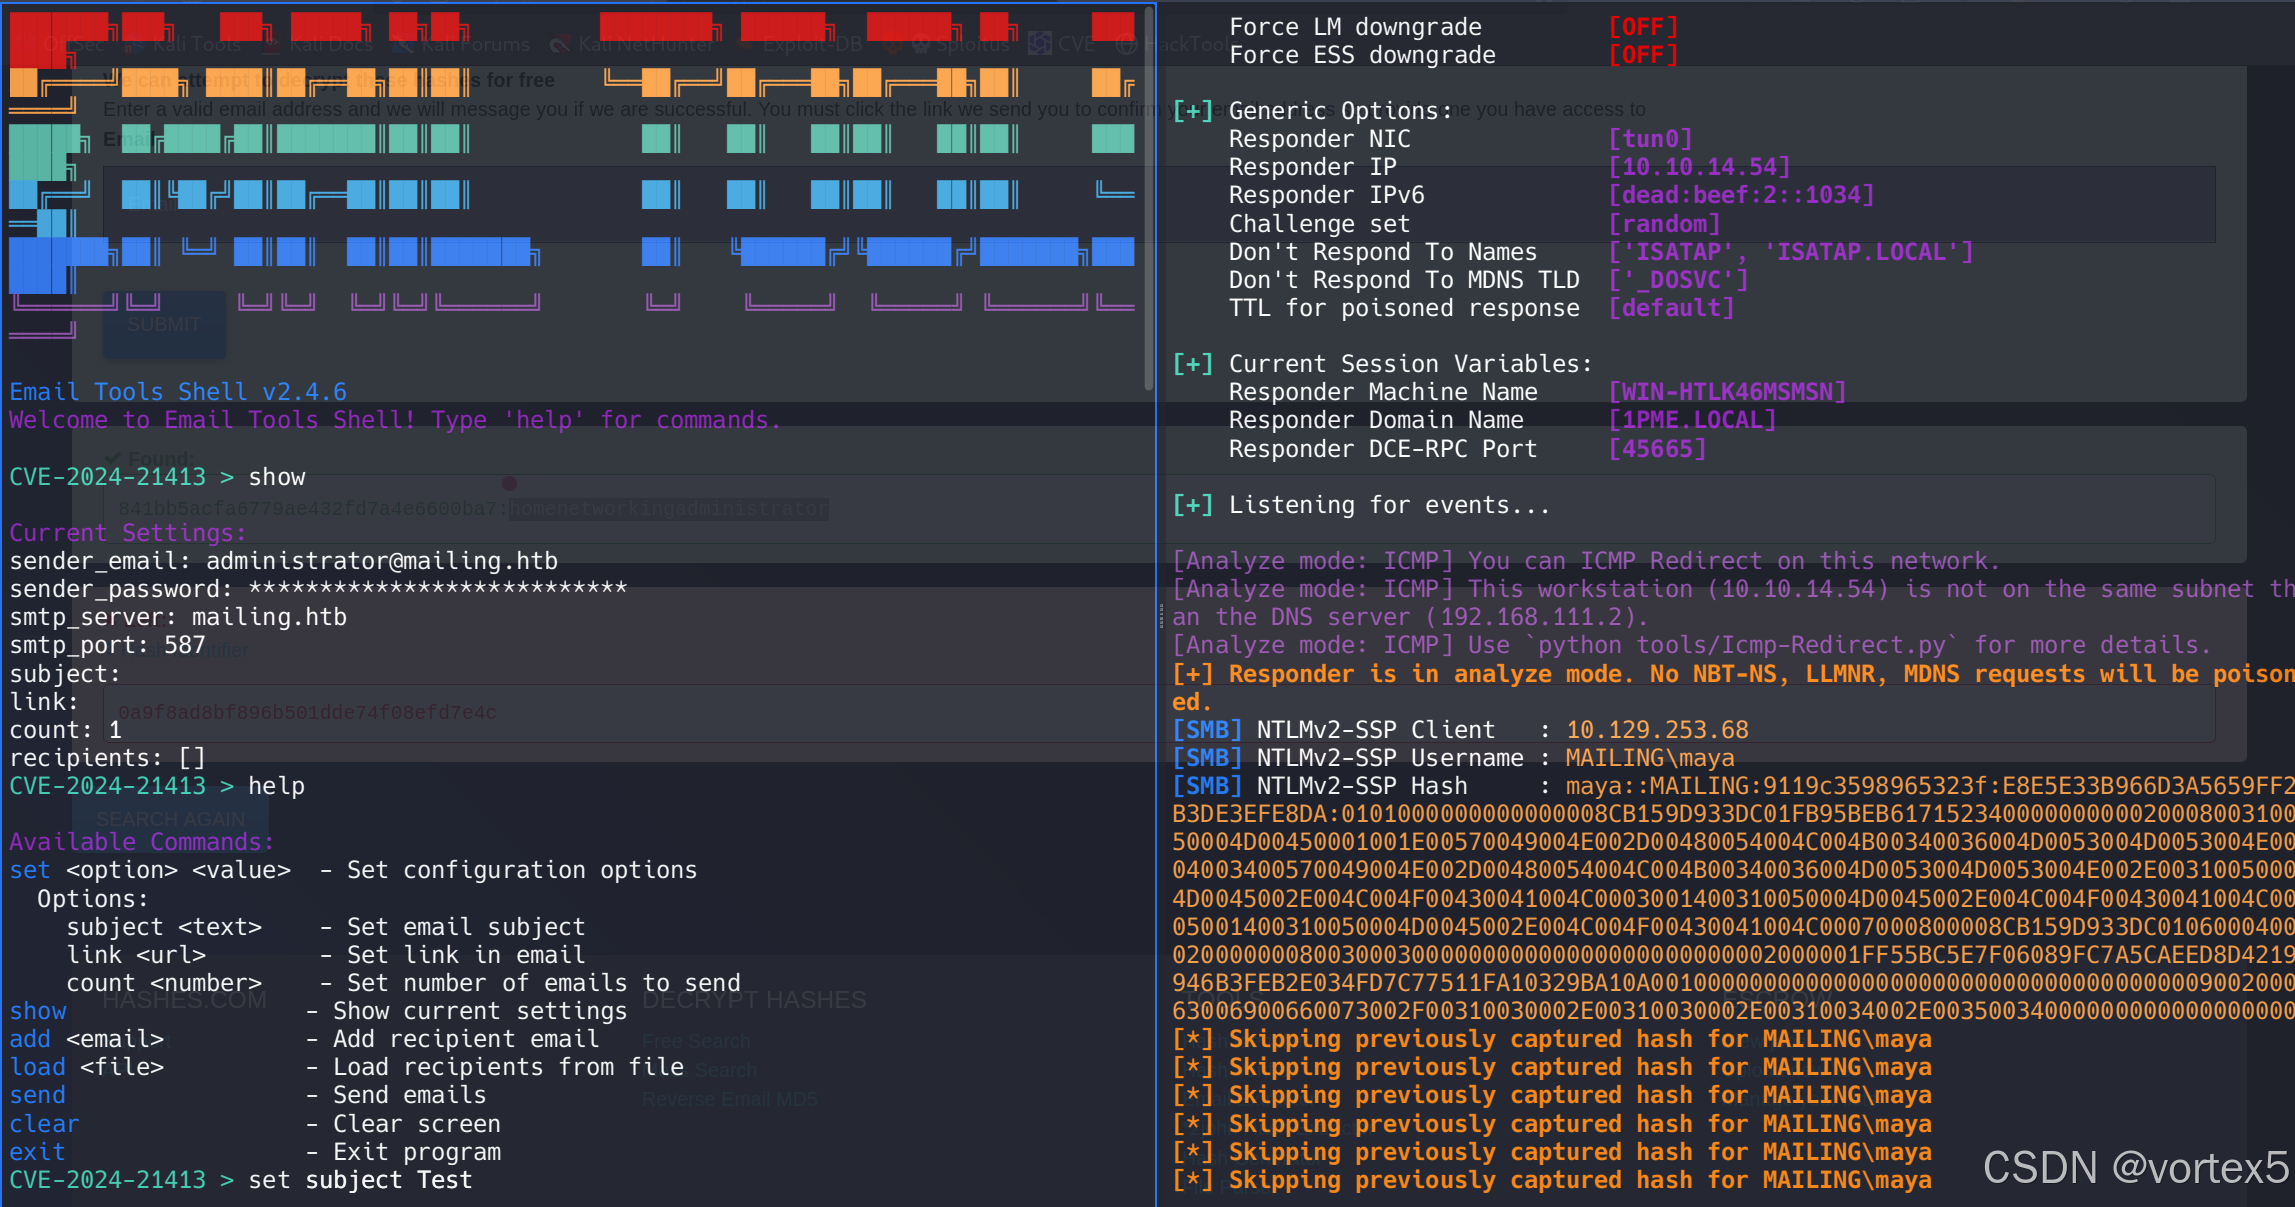Click the Free Search footer link
Image resolution: width=2295 pixels, height=1207 pixels.
(x=696, y=1041)
